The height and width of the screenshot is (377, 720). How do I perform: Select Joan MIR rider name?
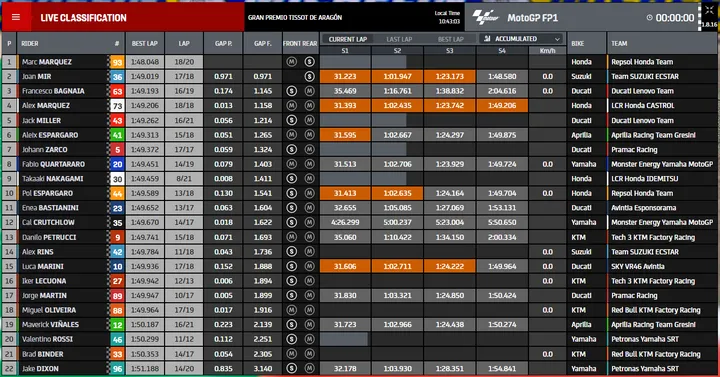click(x=37, y=77)
